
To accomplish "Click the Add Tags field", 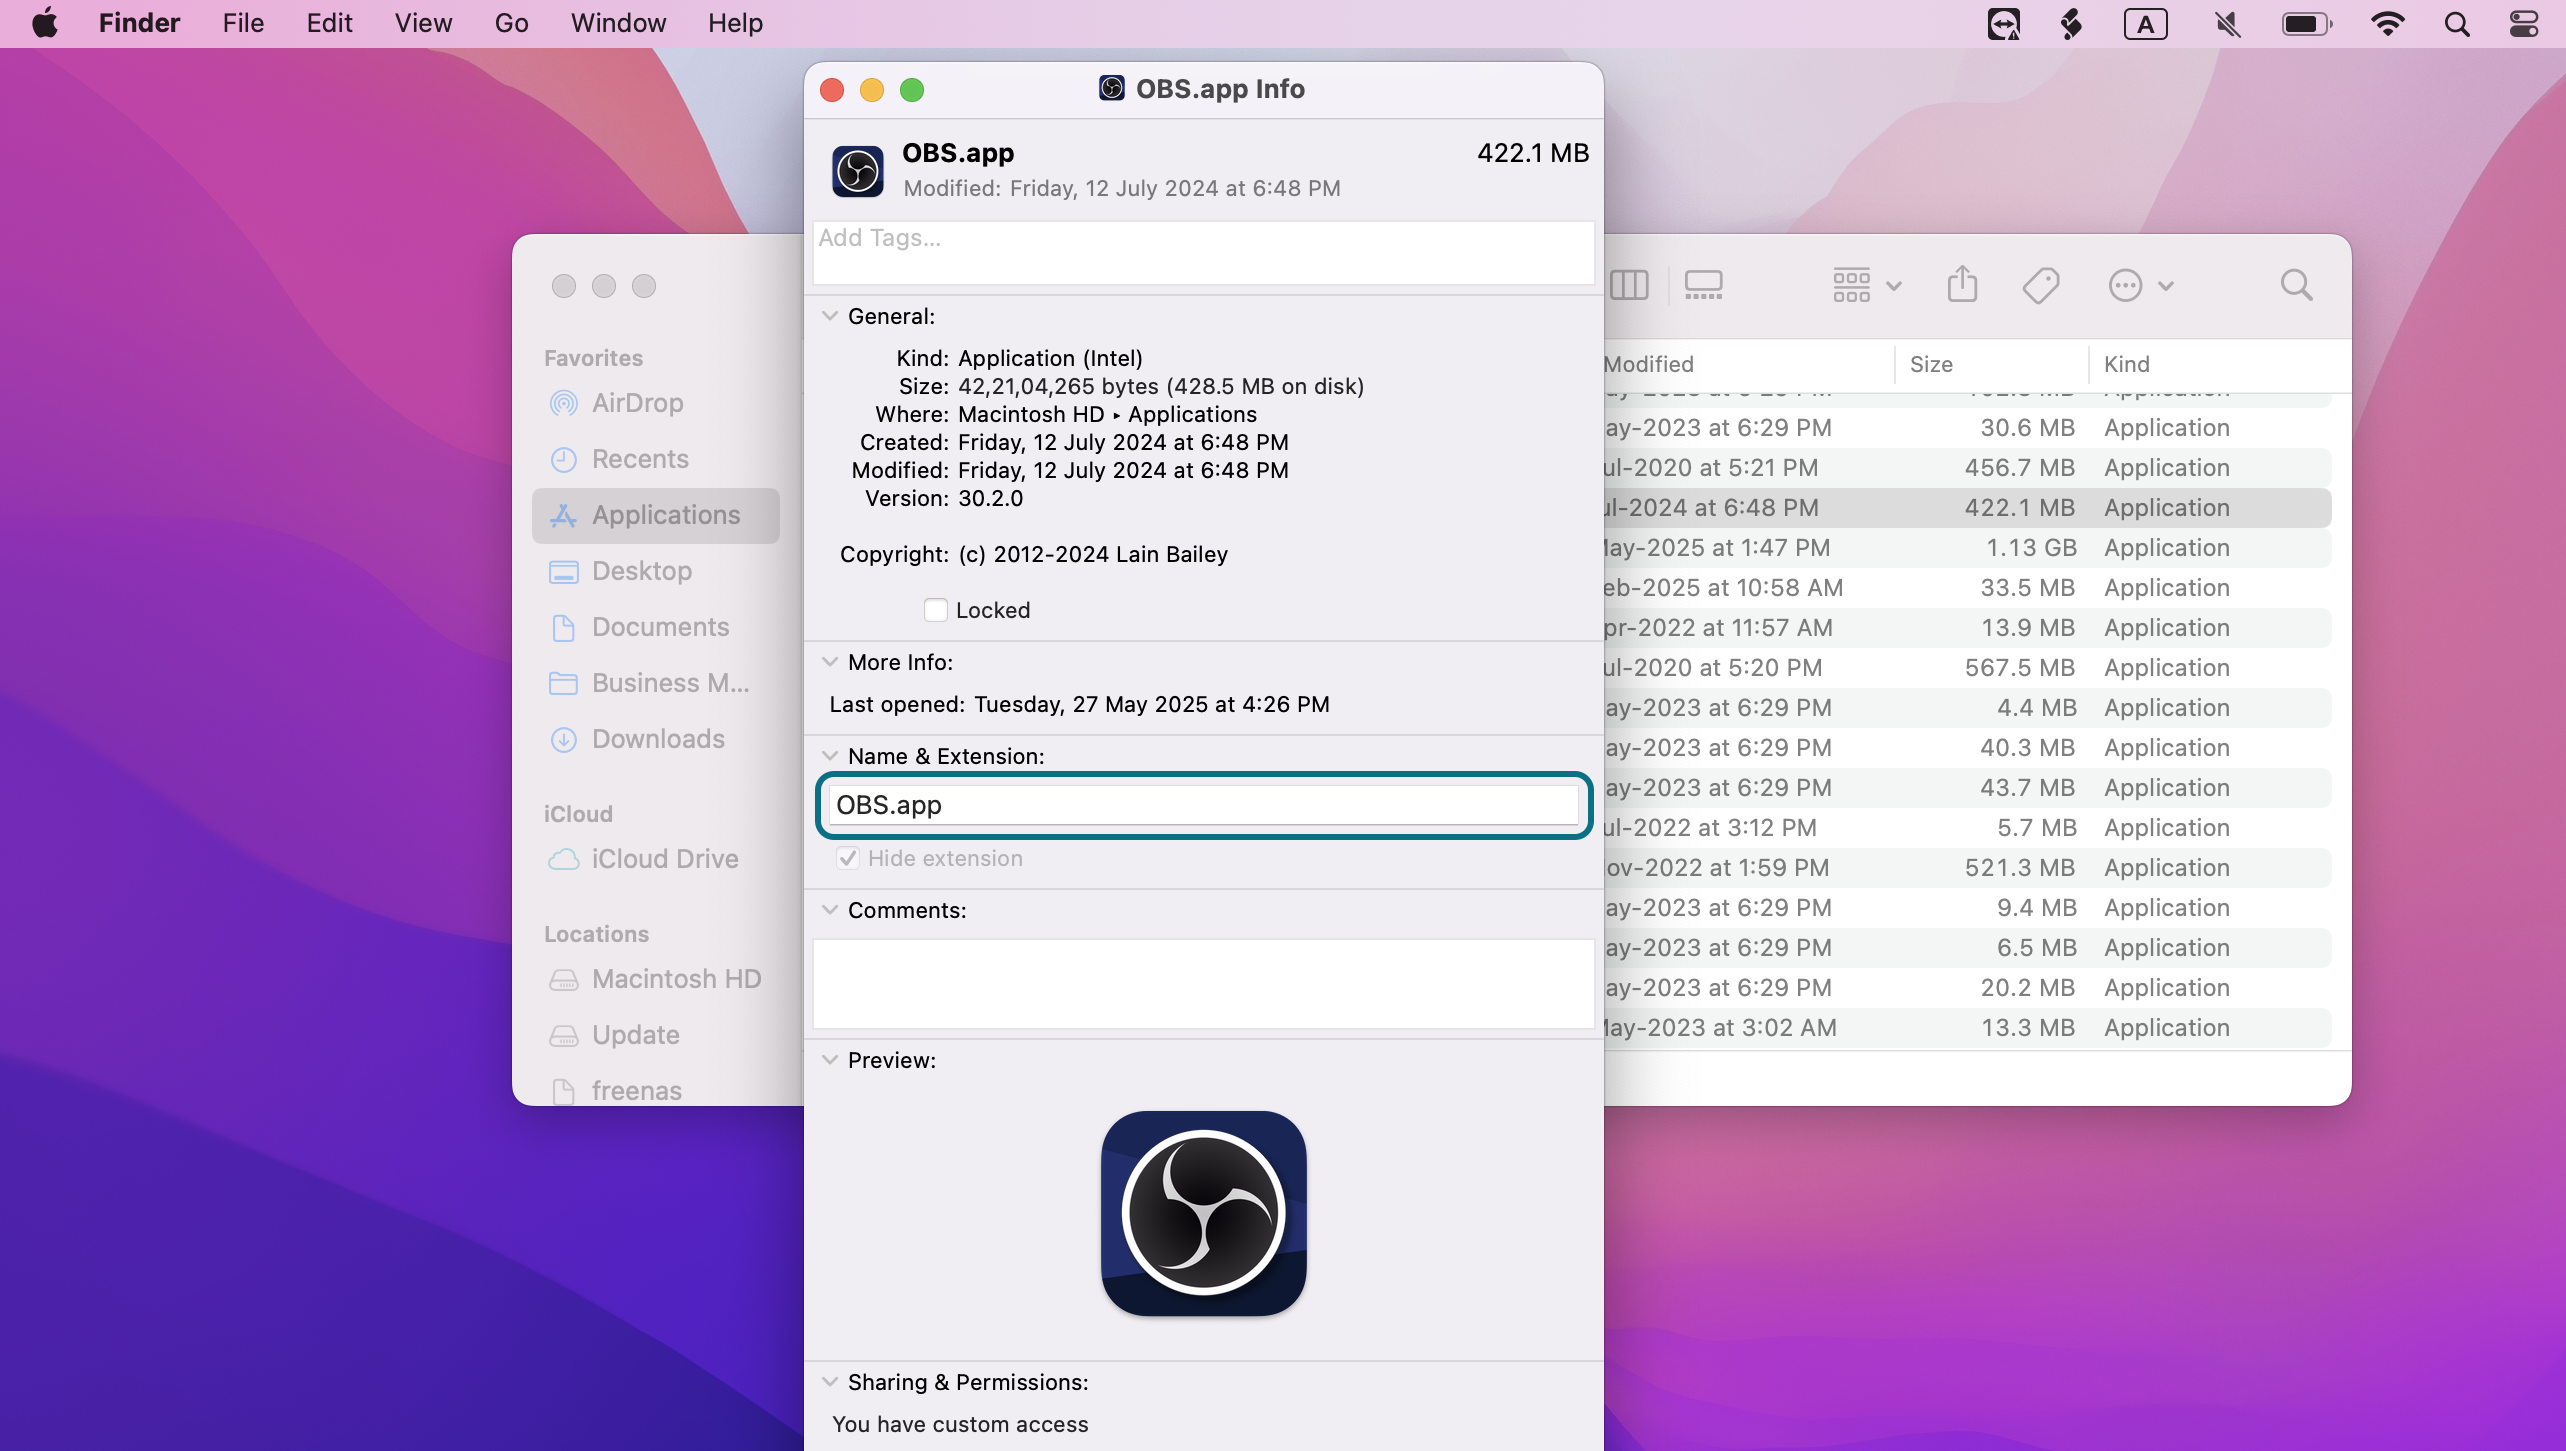I will (1203, 253).
